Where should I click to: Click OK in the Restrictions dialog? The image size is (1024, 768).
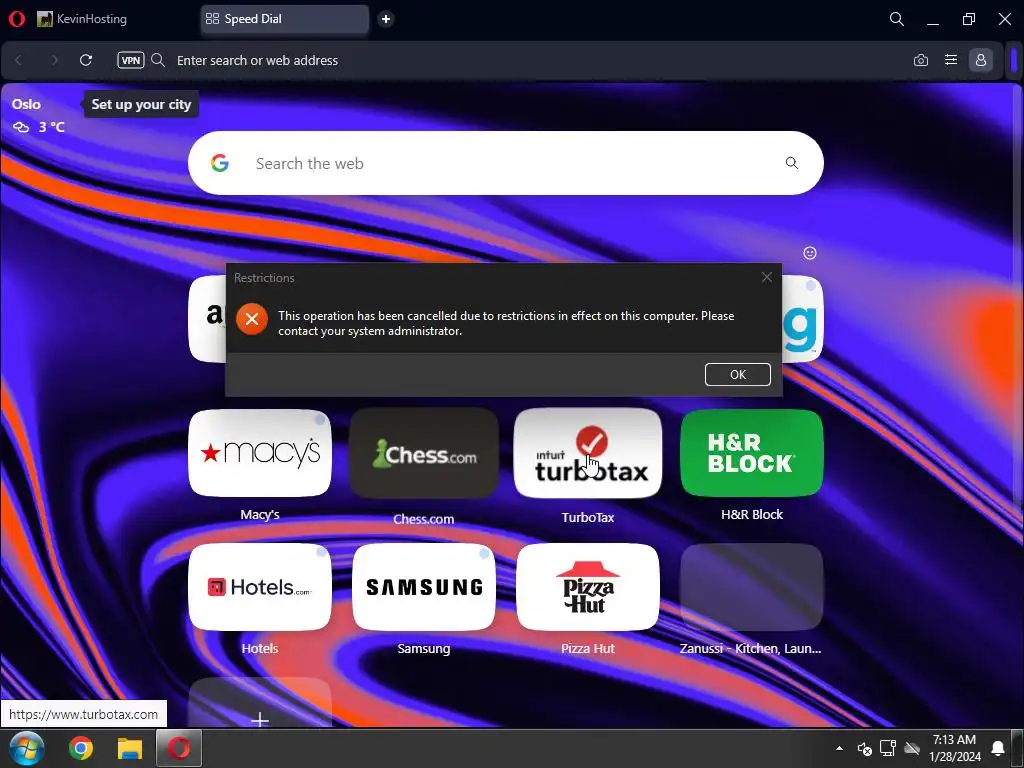[738, 374]
